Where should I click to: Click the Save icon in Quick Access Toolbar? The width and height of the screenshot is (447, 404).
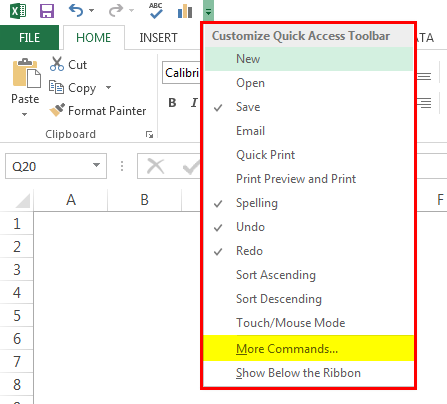click(x=47, y=11)
